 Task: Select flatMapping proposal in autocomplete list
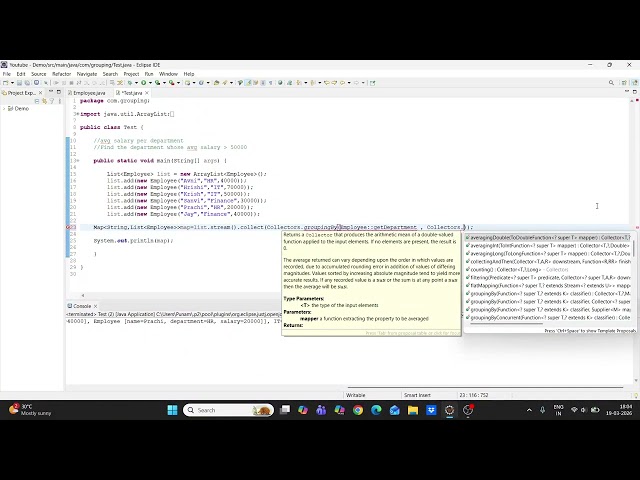point(548,286)
